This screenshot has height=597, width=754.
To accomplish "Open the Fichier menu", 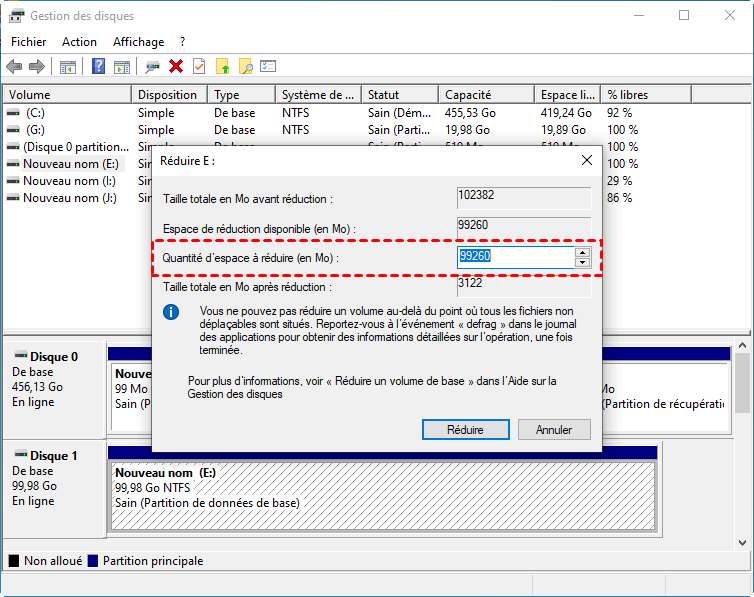I will point(28,42).
